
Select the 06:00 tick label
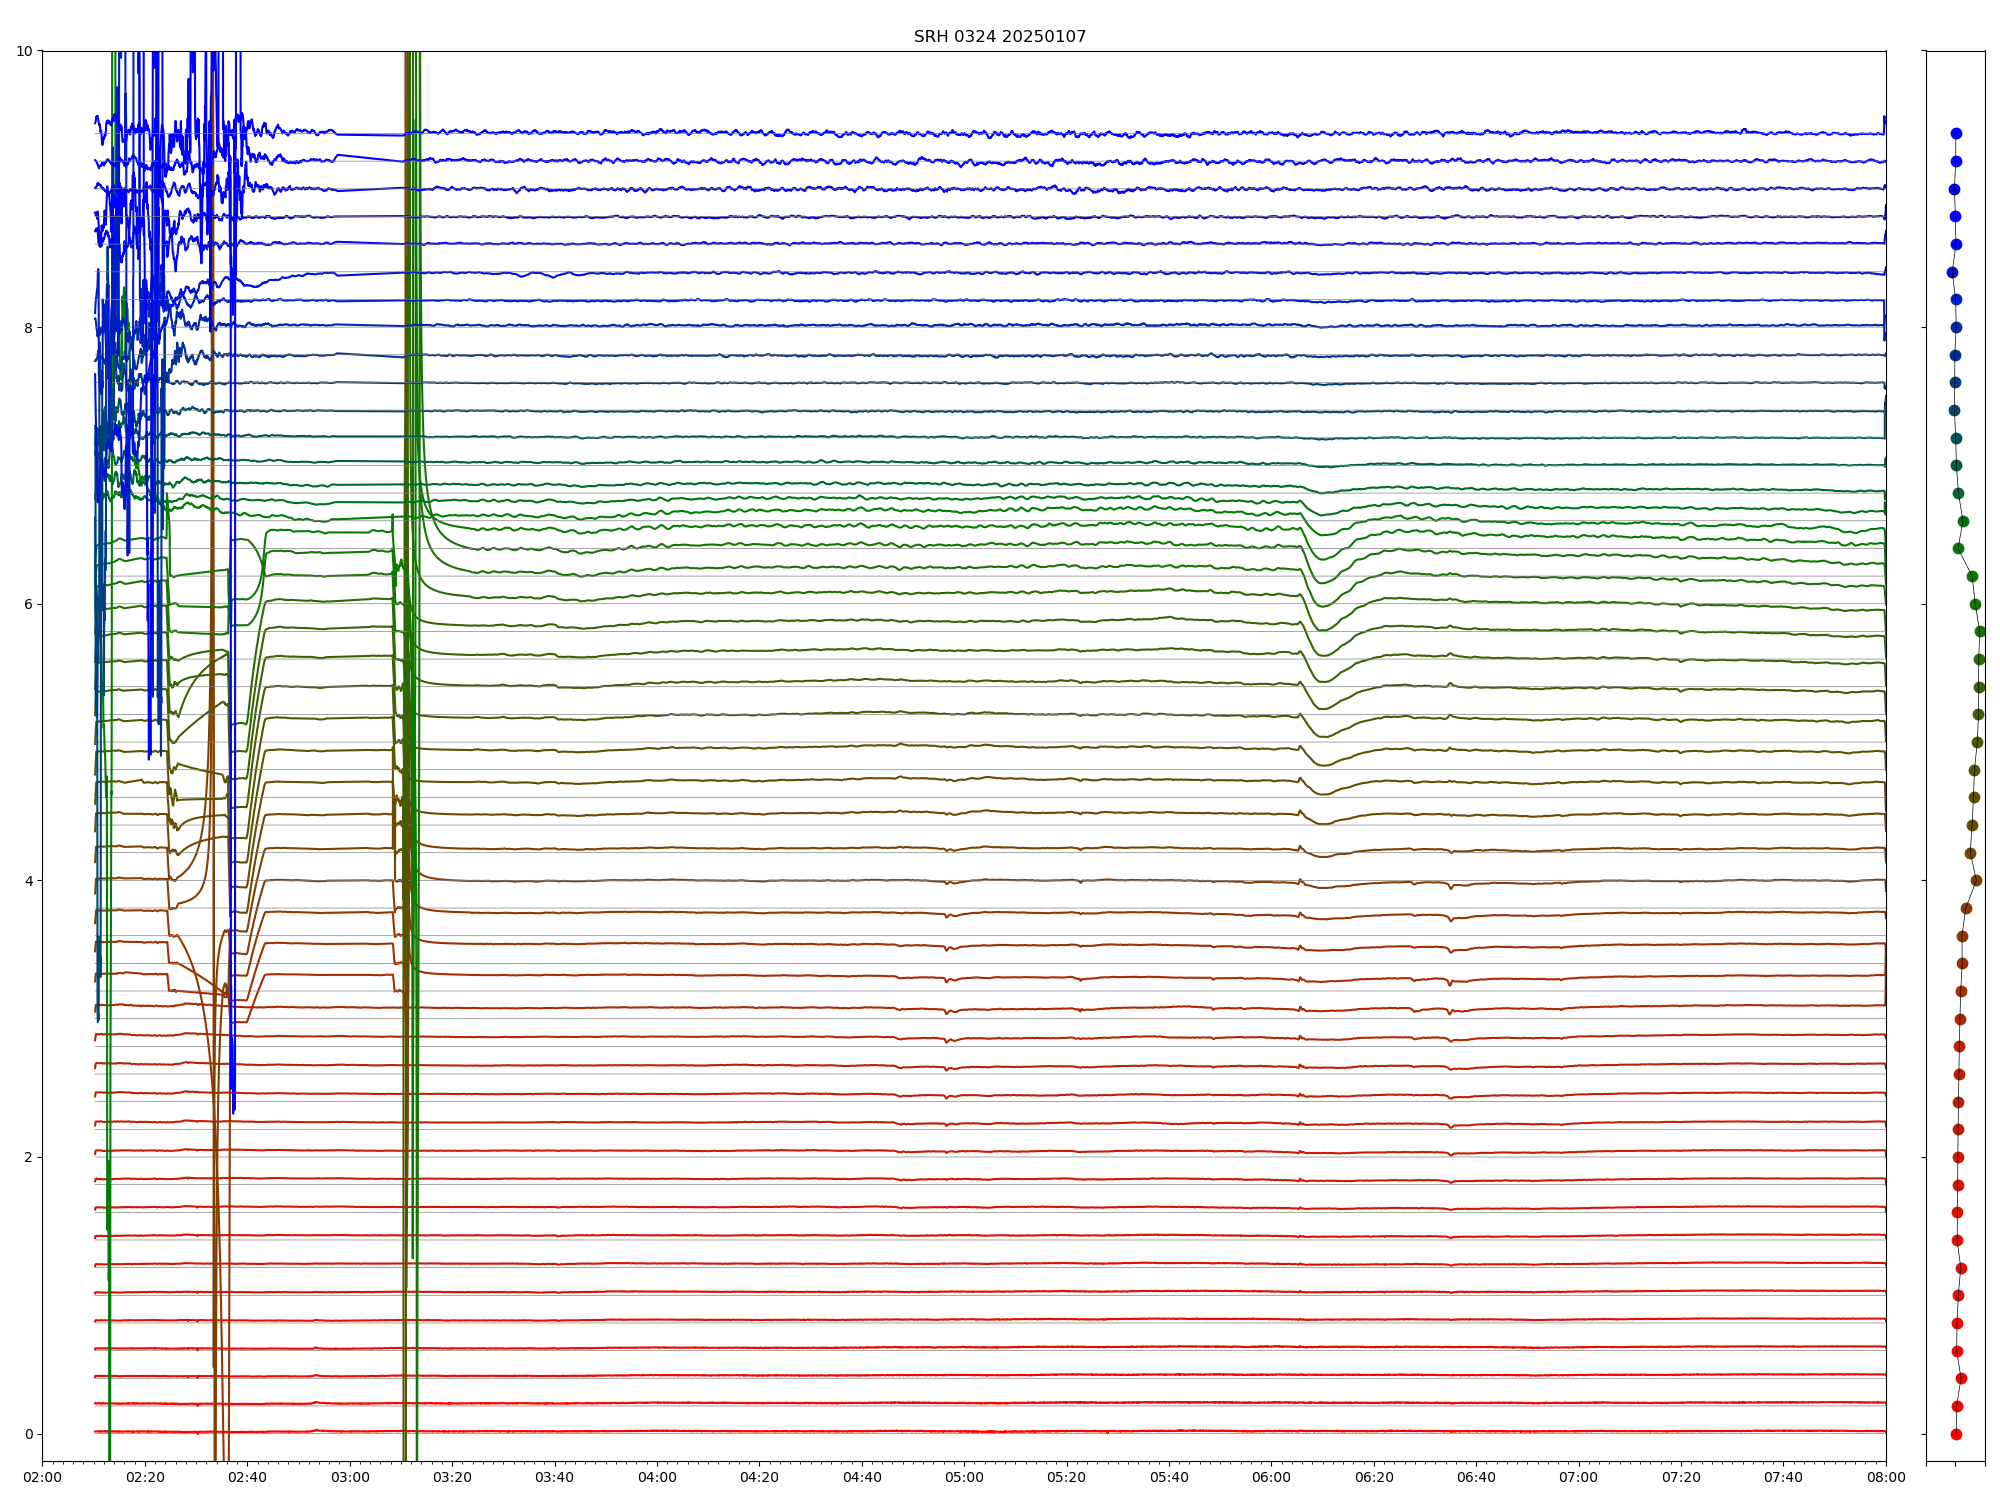tap(1271, 1477)
